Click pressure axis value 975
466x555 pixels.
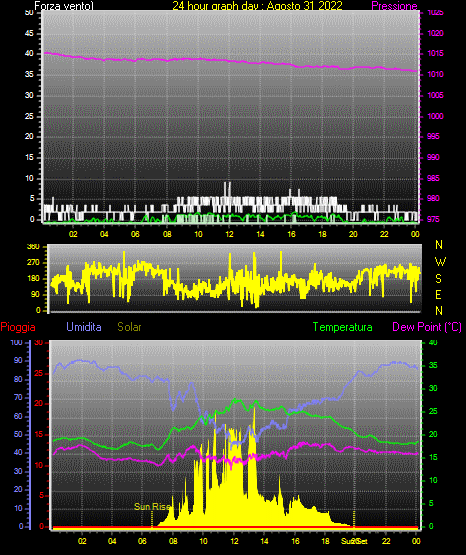point(433,219)
